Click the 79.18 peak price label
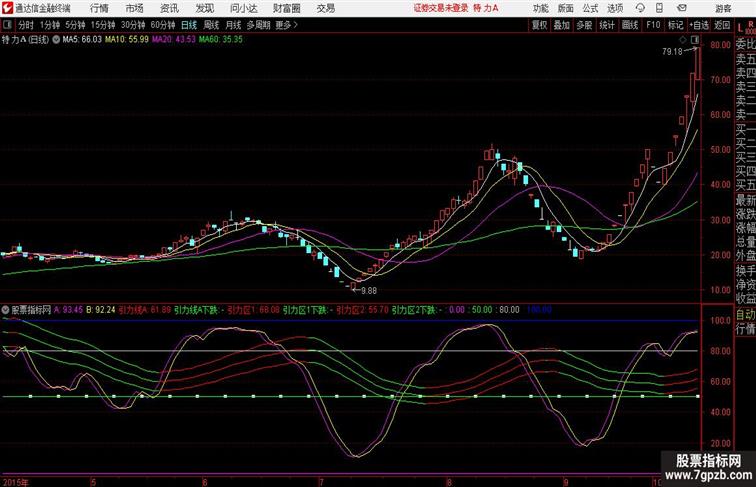Viewport: 756px width, 487px height. click(x=671, y=51)
